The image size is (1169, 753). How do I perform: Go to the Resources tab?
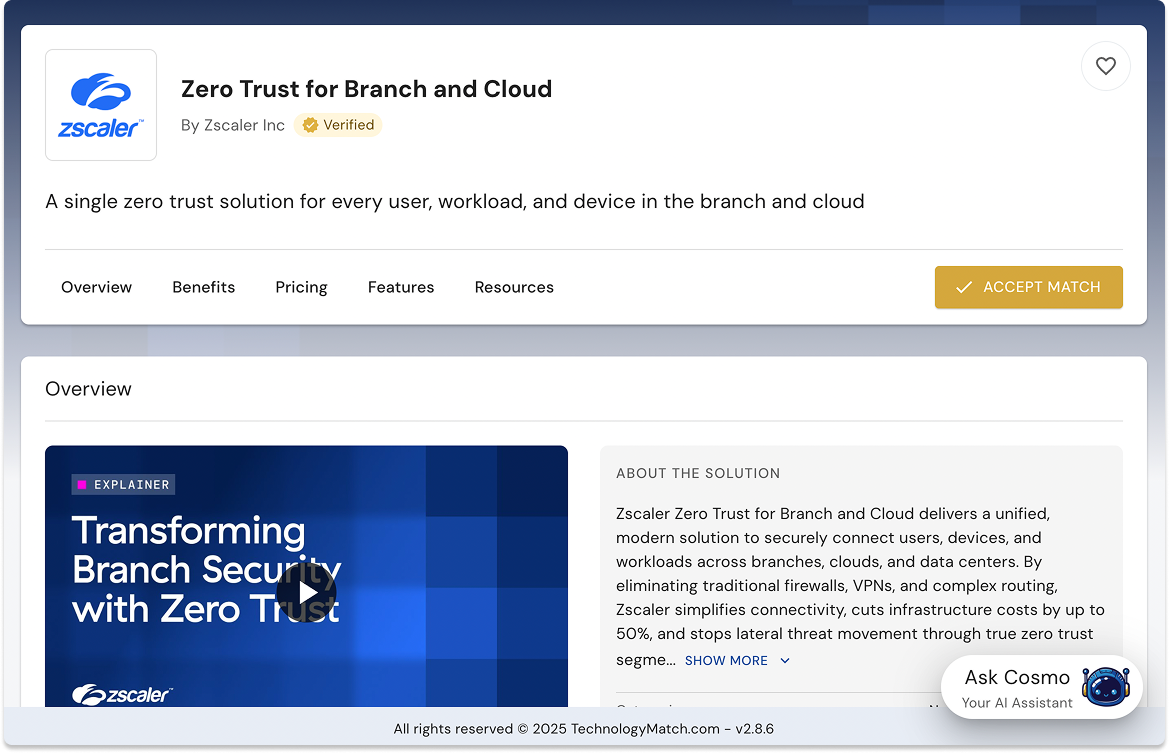pyautogui.click(x=514, y=287)
